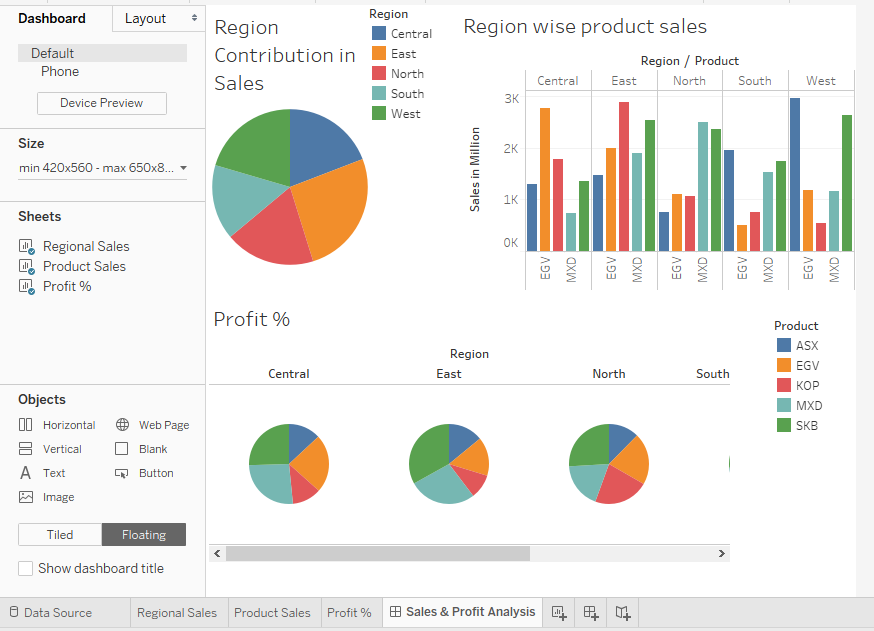Click the North region pie chart in Profit %
Screen dimensions: 874x631
(609, 464)
